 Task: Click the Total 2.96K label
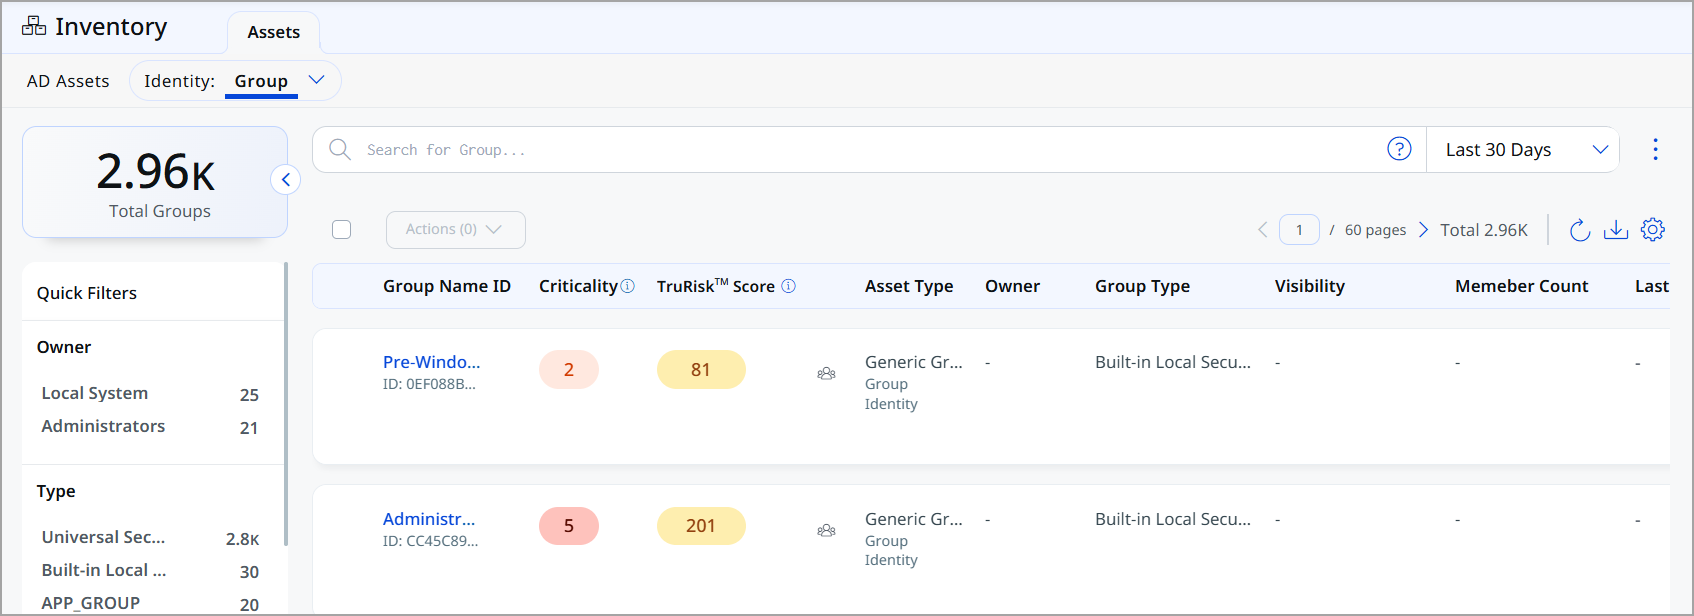(x=1484, y=230)
